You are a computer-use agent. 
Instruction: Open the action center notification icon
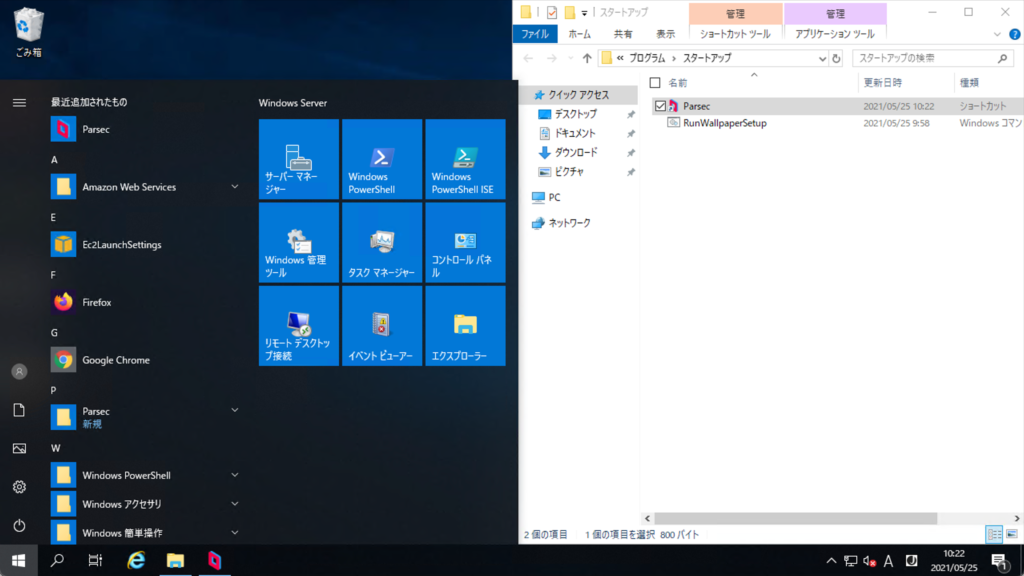tap(999, 561)
